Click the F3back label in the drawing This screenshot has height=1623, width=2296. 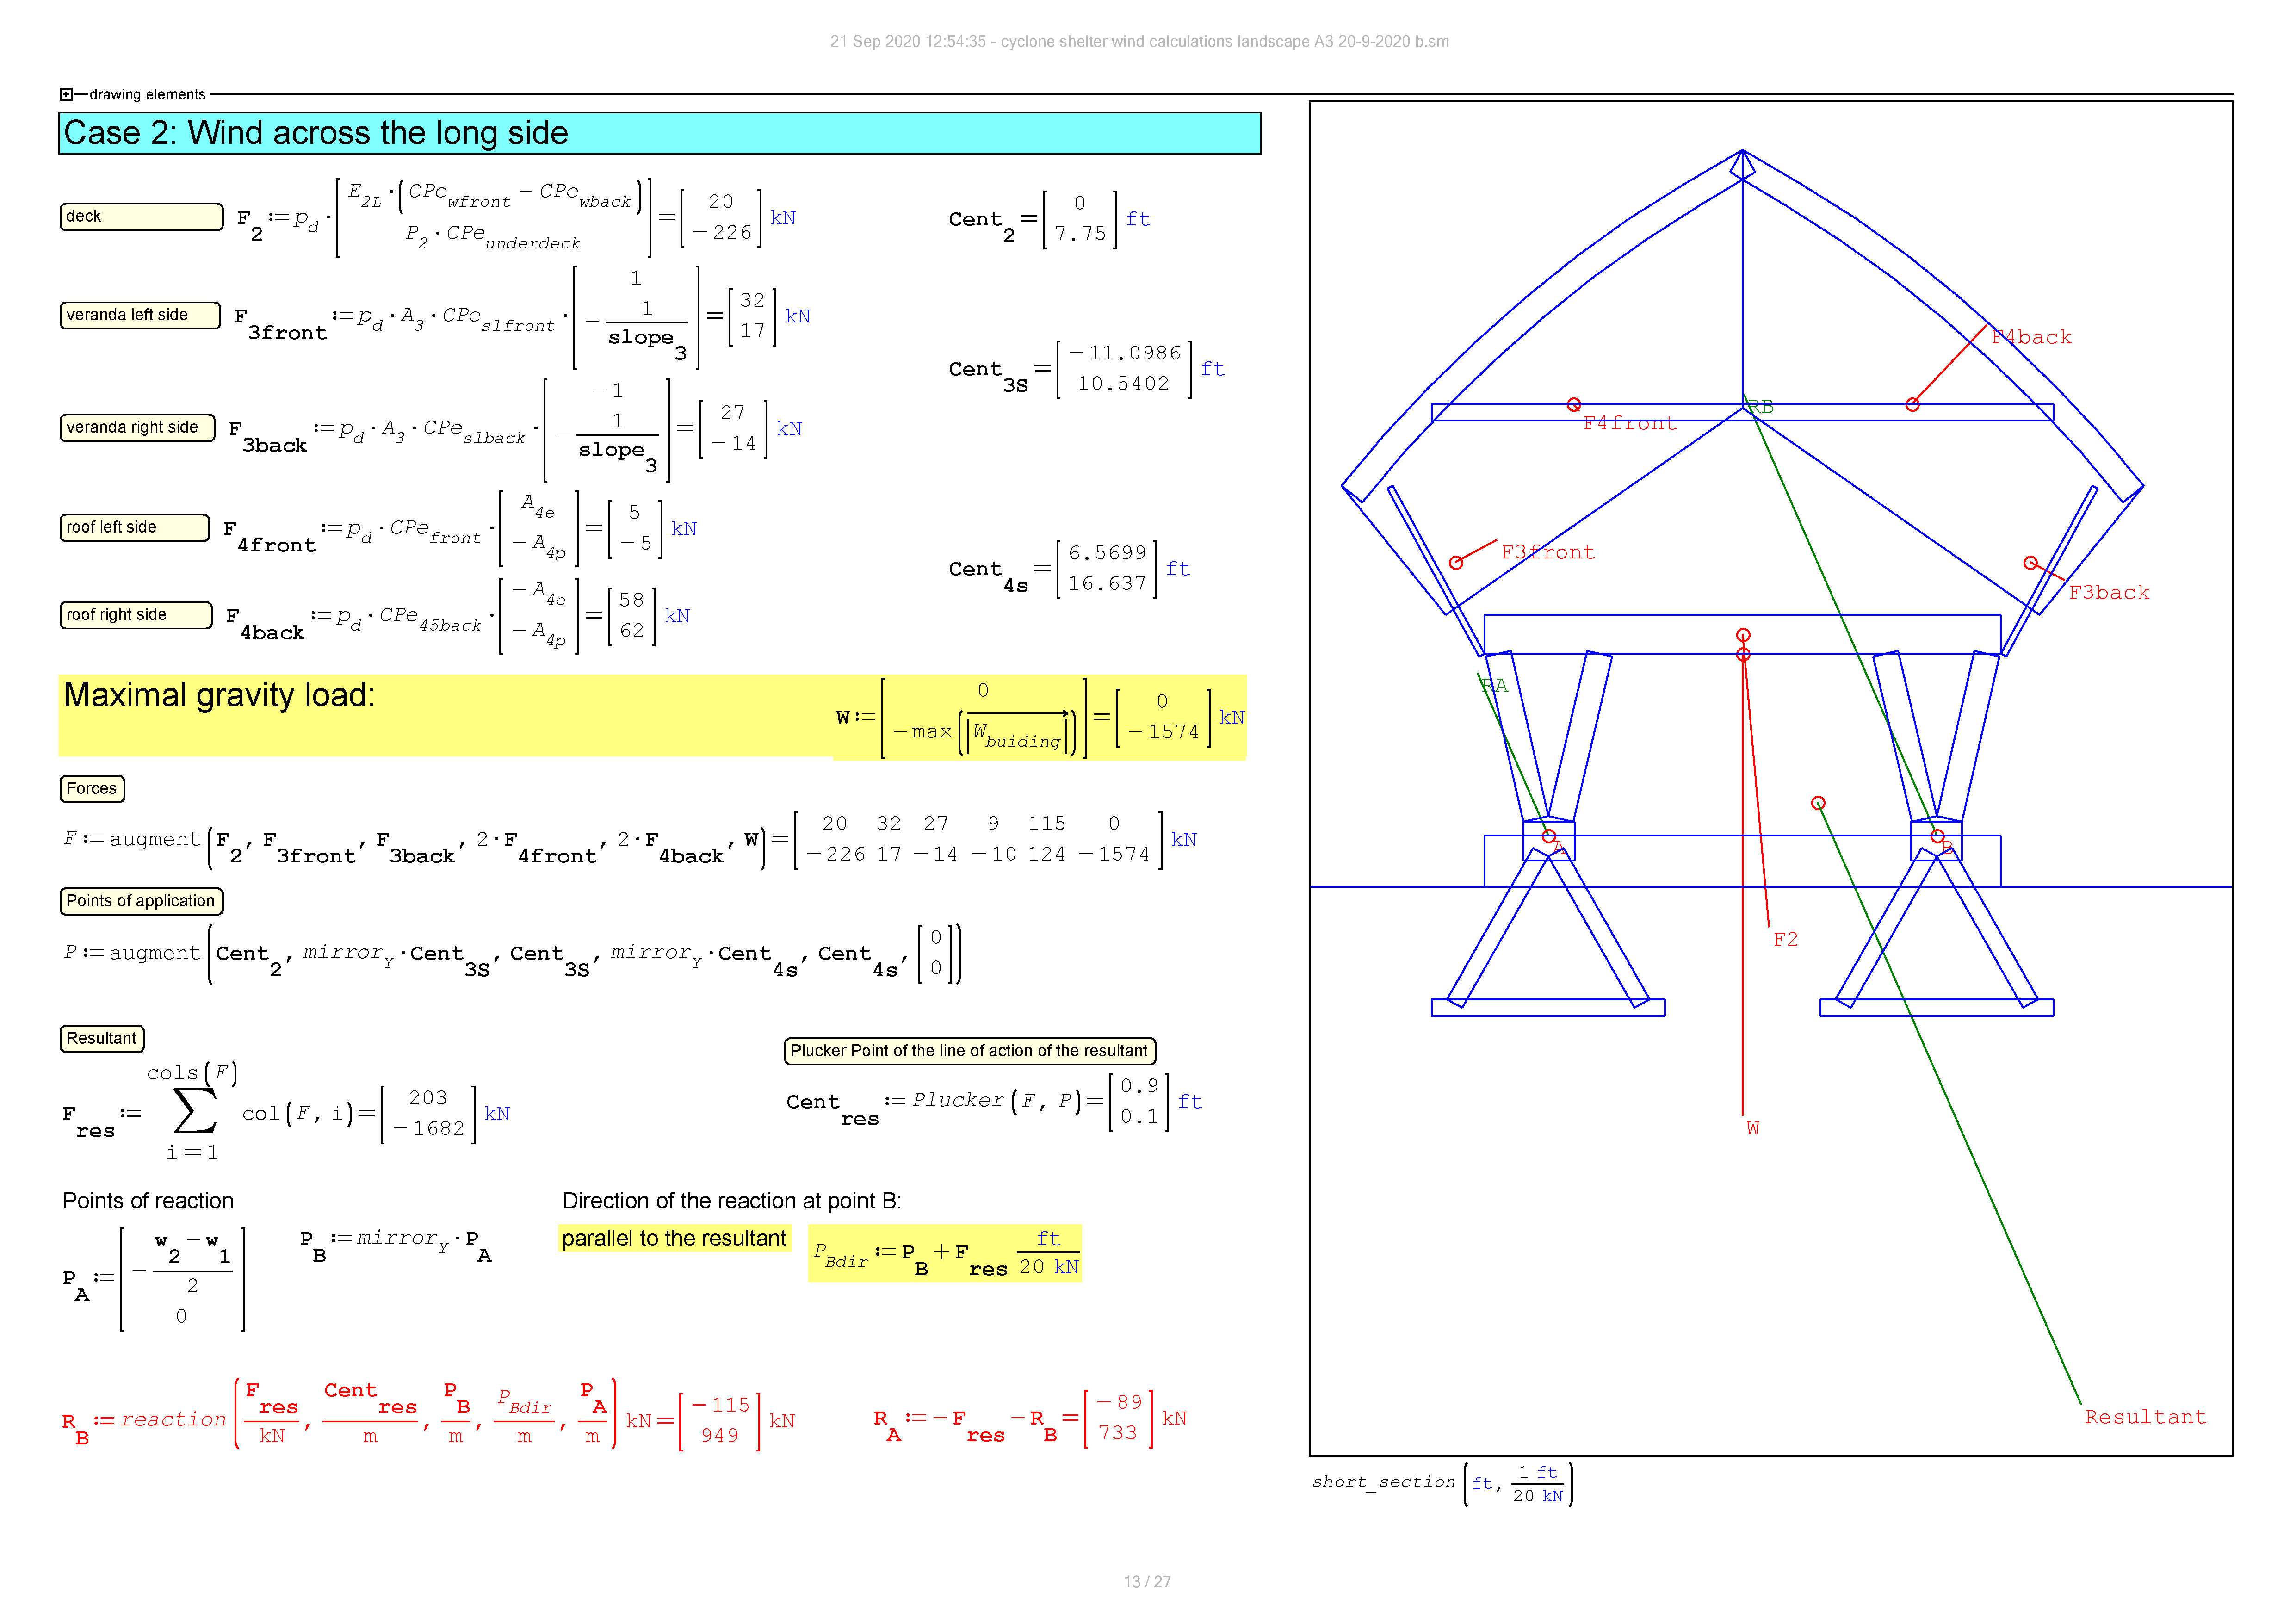[2108, 593]
